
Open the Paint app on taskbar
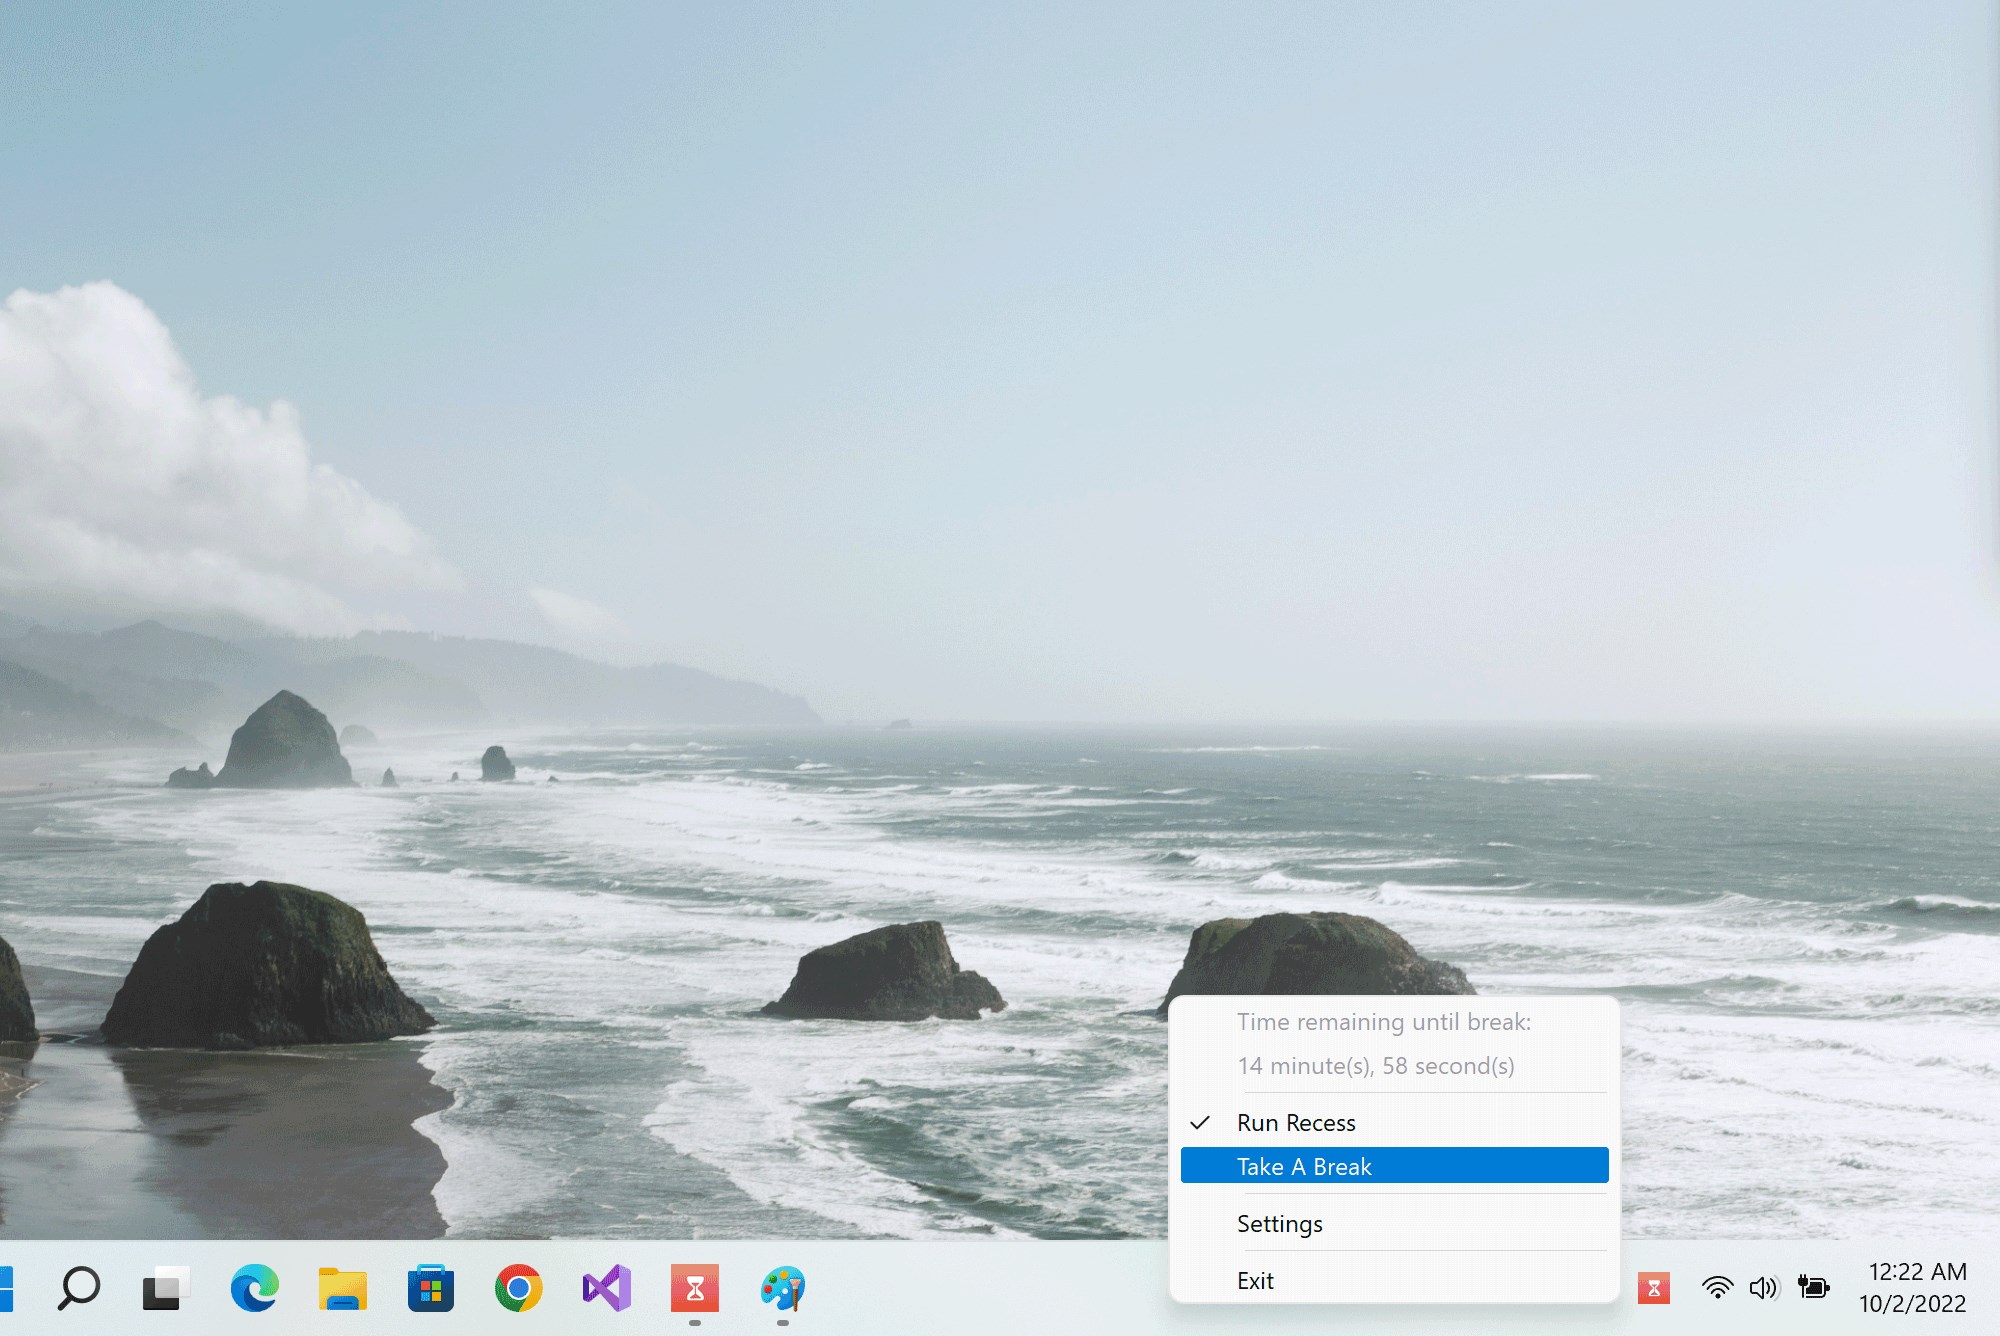pyautogui.click(x=782, y=1288)
